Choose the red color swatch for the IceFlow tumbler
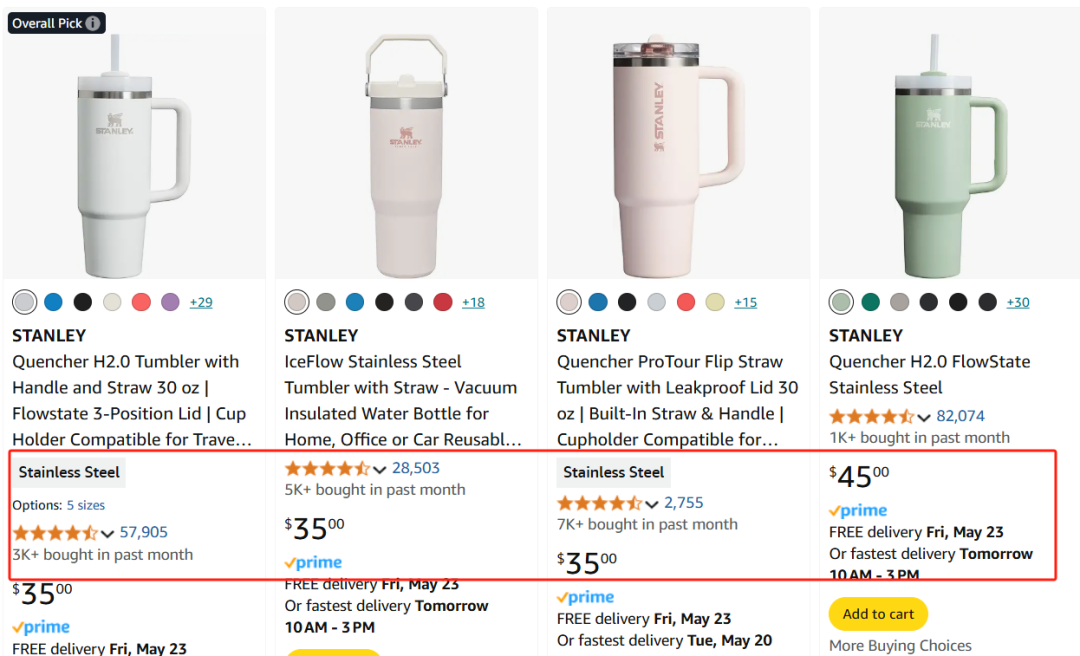 coord(442,302)
